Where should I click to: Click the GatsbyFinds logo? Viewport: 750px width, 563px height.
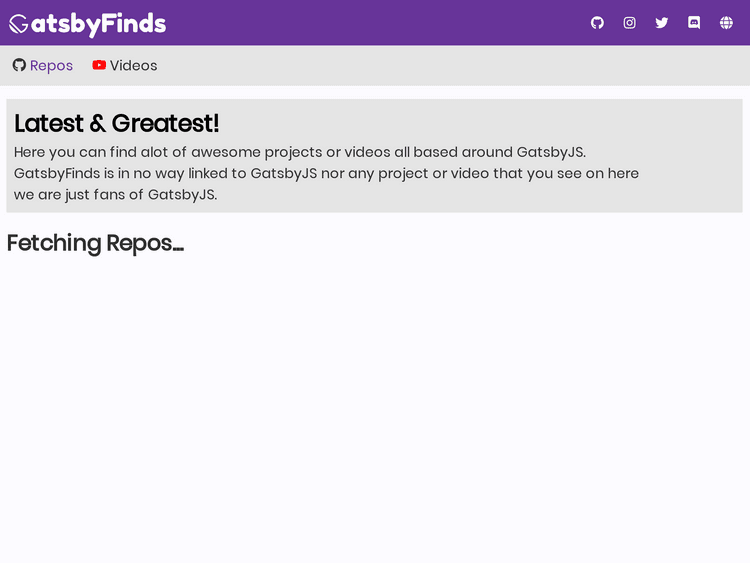coord(88,24)
